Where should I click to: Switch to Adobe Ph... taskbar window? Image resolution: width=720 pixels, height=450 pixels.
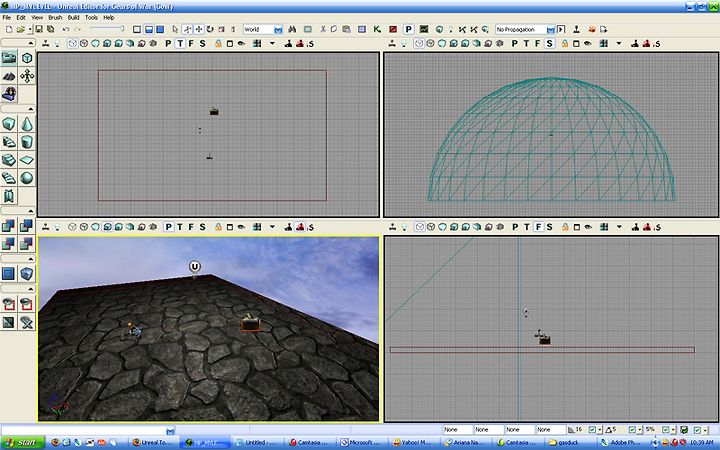tap(624, 443)
